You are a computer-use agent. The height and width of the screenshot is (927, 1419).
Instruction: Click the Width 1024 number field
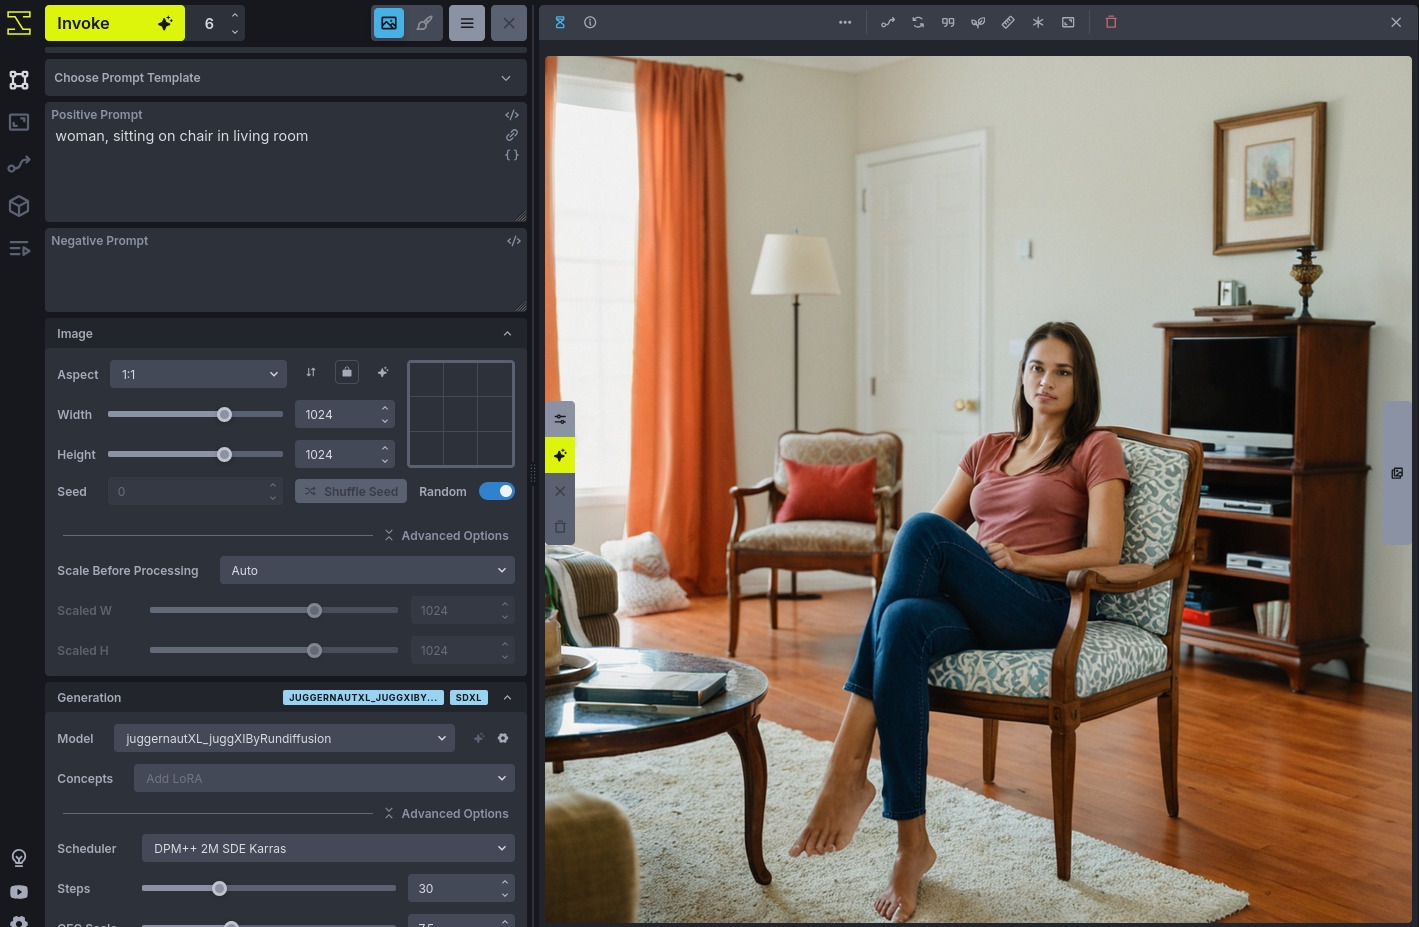pos(344,414)
